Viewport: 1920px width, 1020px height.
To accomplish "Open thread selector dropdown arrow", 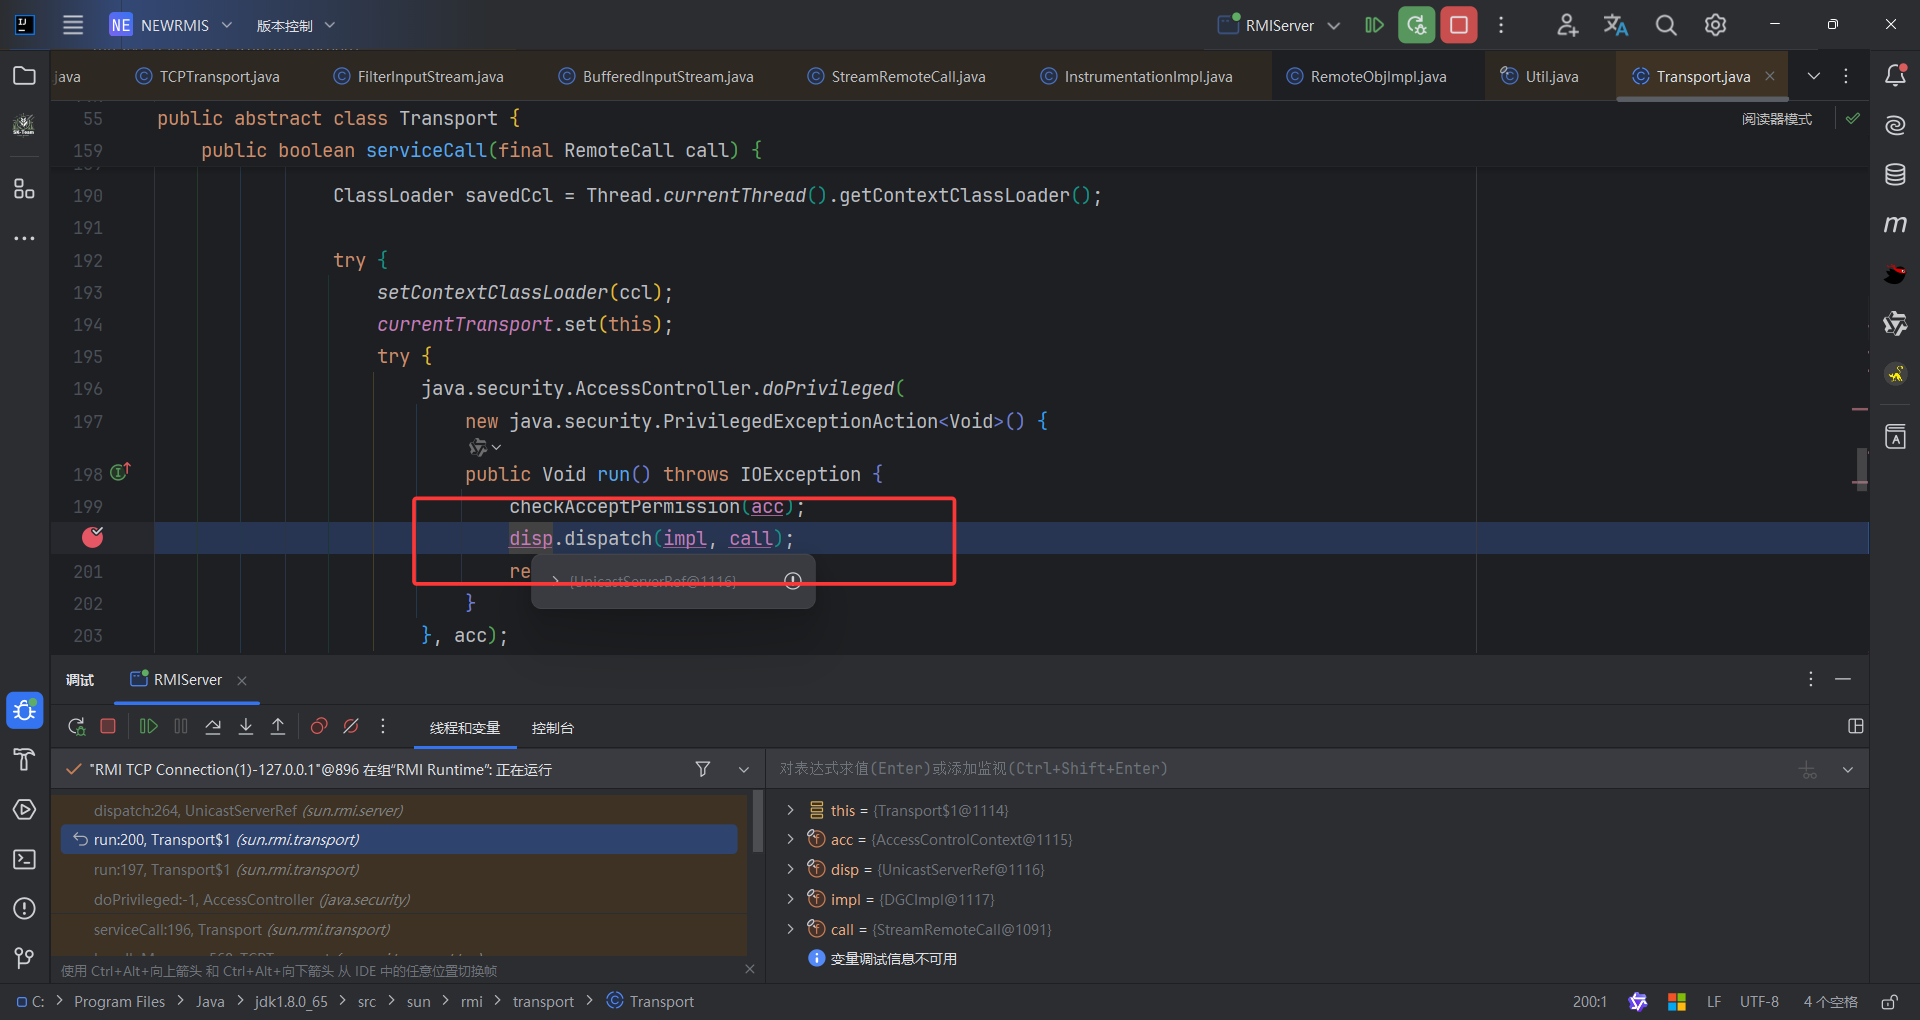I will pos(744,769).
